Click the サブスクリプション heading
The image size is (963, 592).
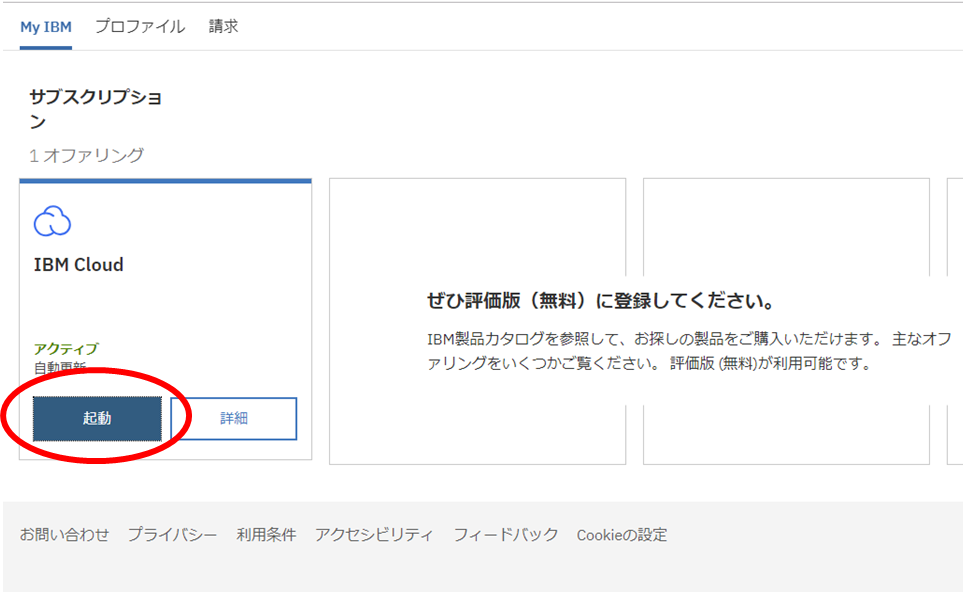point(96,109)
